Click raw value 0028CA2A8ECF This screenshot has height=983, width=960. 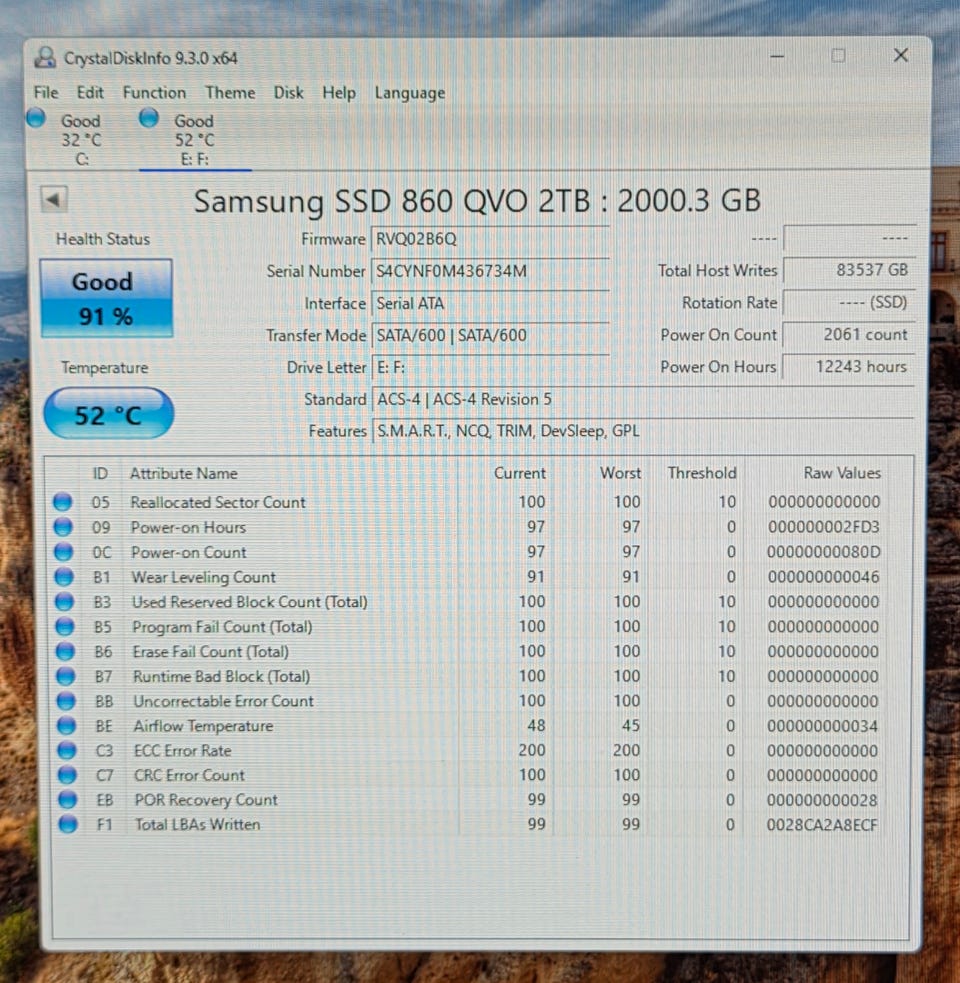[x=822, y=824]
